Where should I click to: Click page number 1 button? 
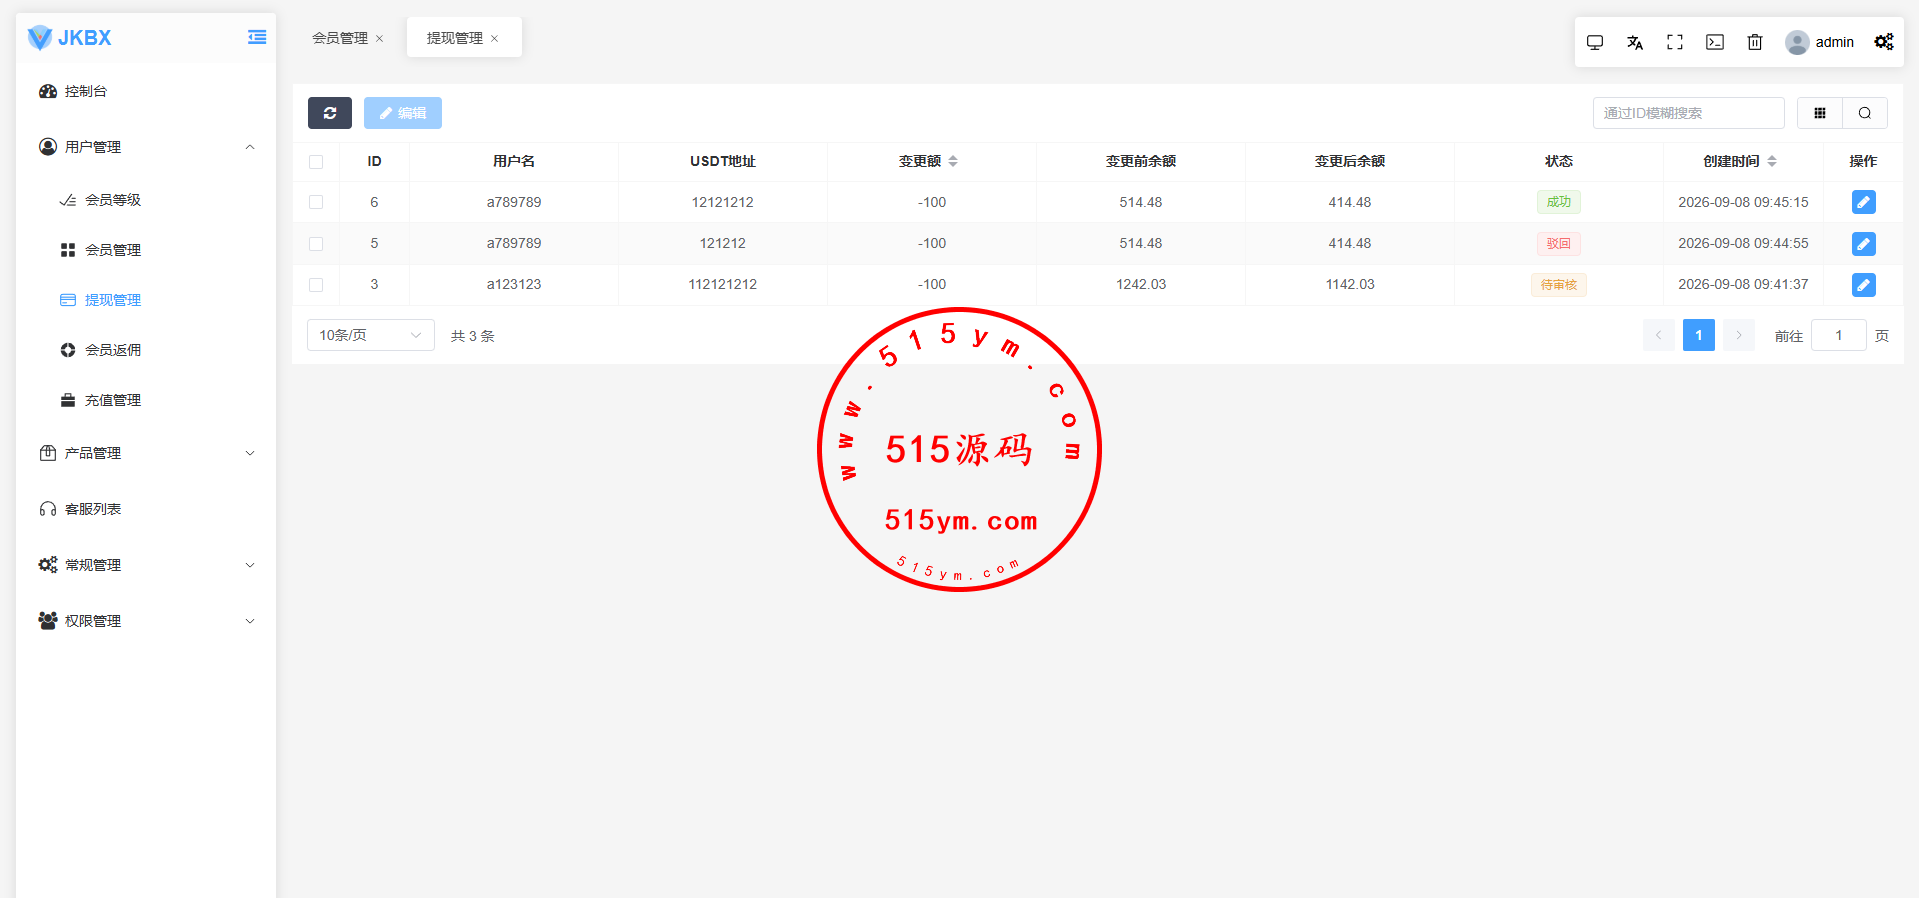(x=1699, y=335)
